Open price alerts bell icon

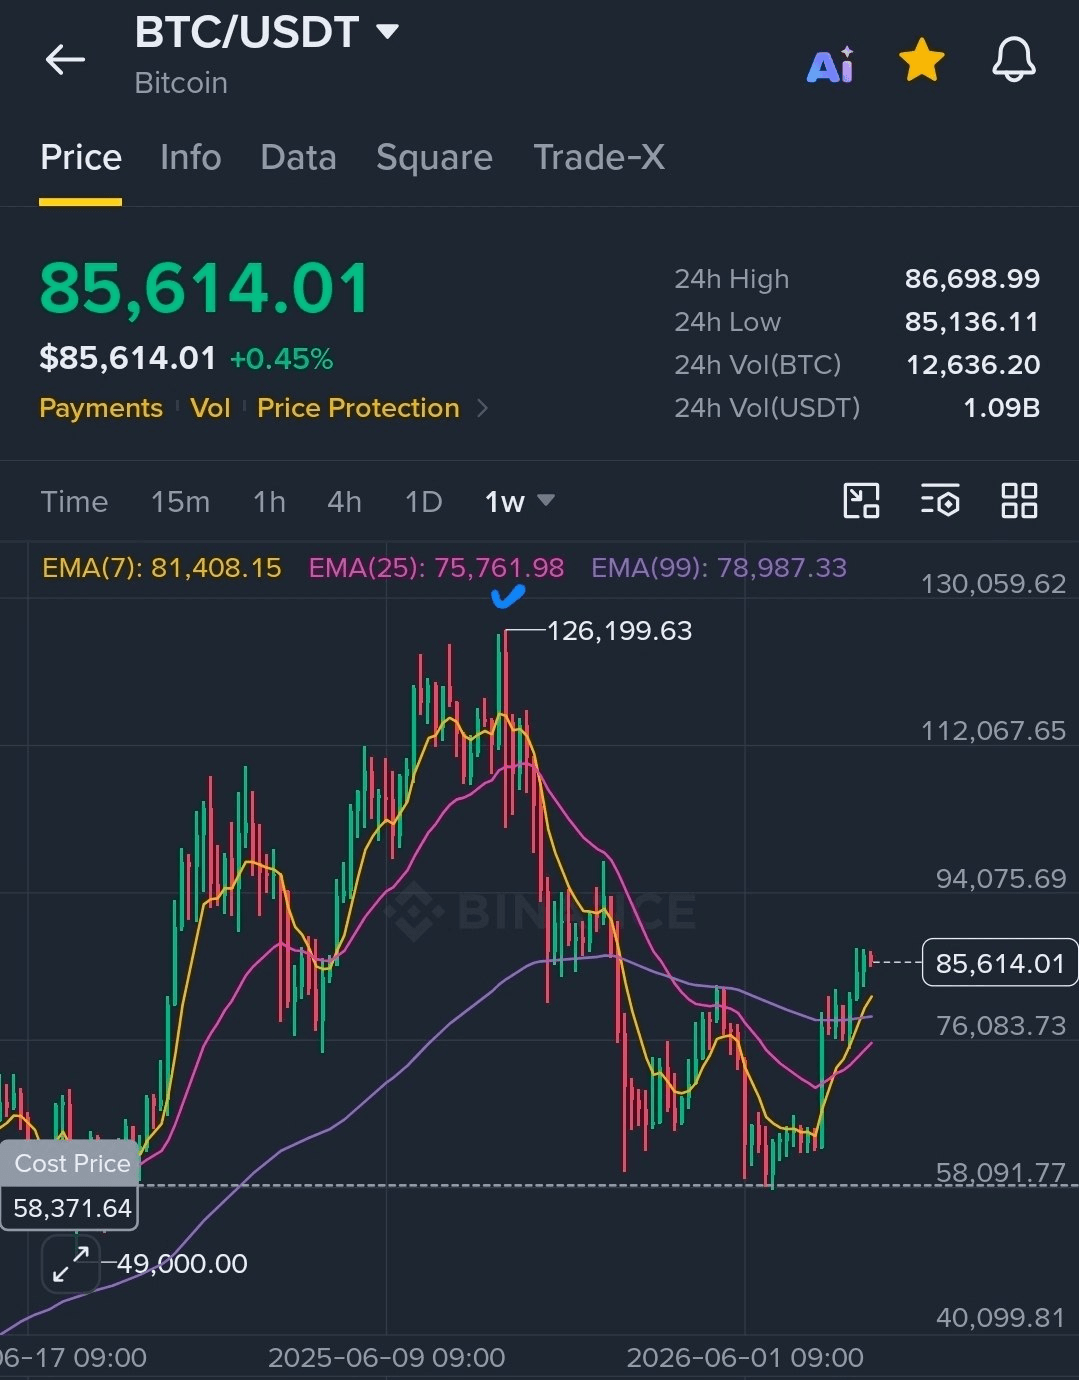click(x=1013, y=60)
